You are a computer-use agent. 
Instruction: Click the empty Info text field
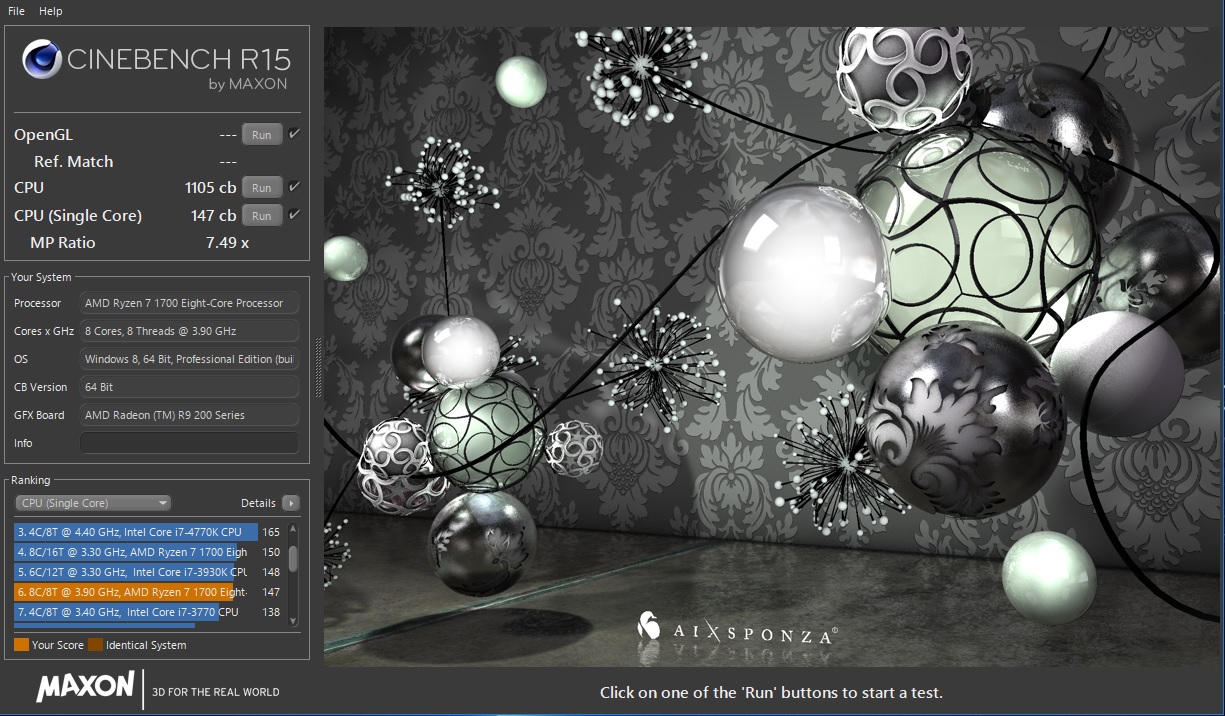tap(189, 443)
